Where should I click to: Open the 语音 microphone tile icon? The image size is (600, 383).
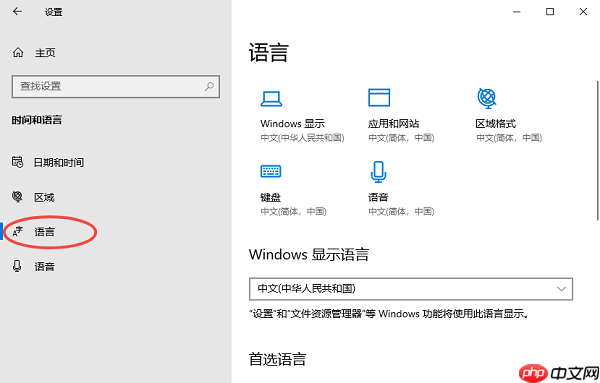(378, 172)
